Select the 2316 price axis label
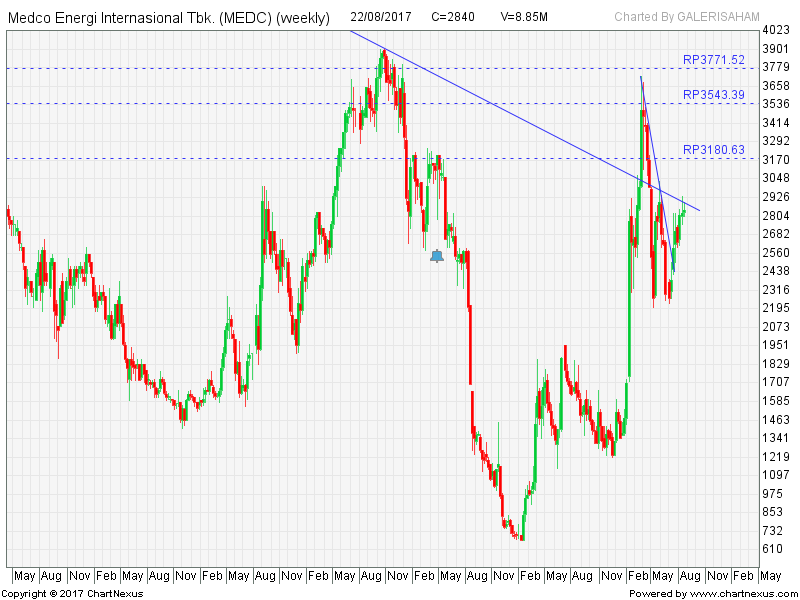The image size is (800, 600). pyautogui.click(x=776, y=289)
